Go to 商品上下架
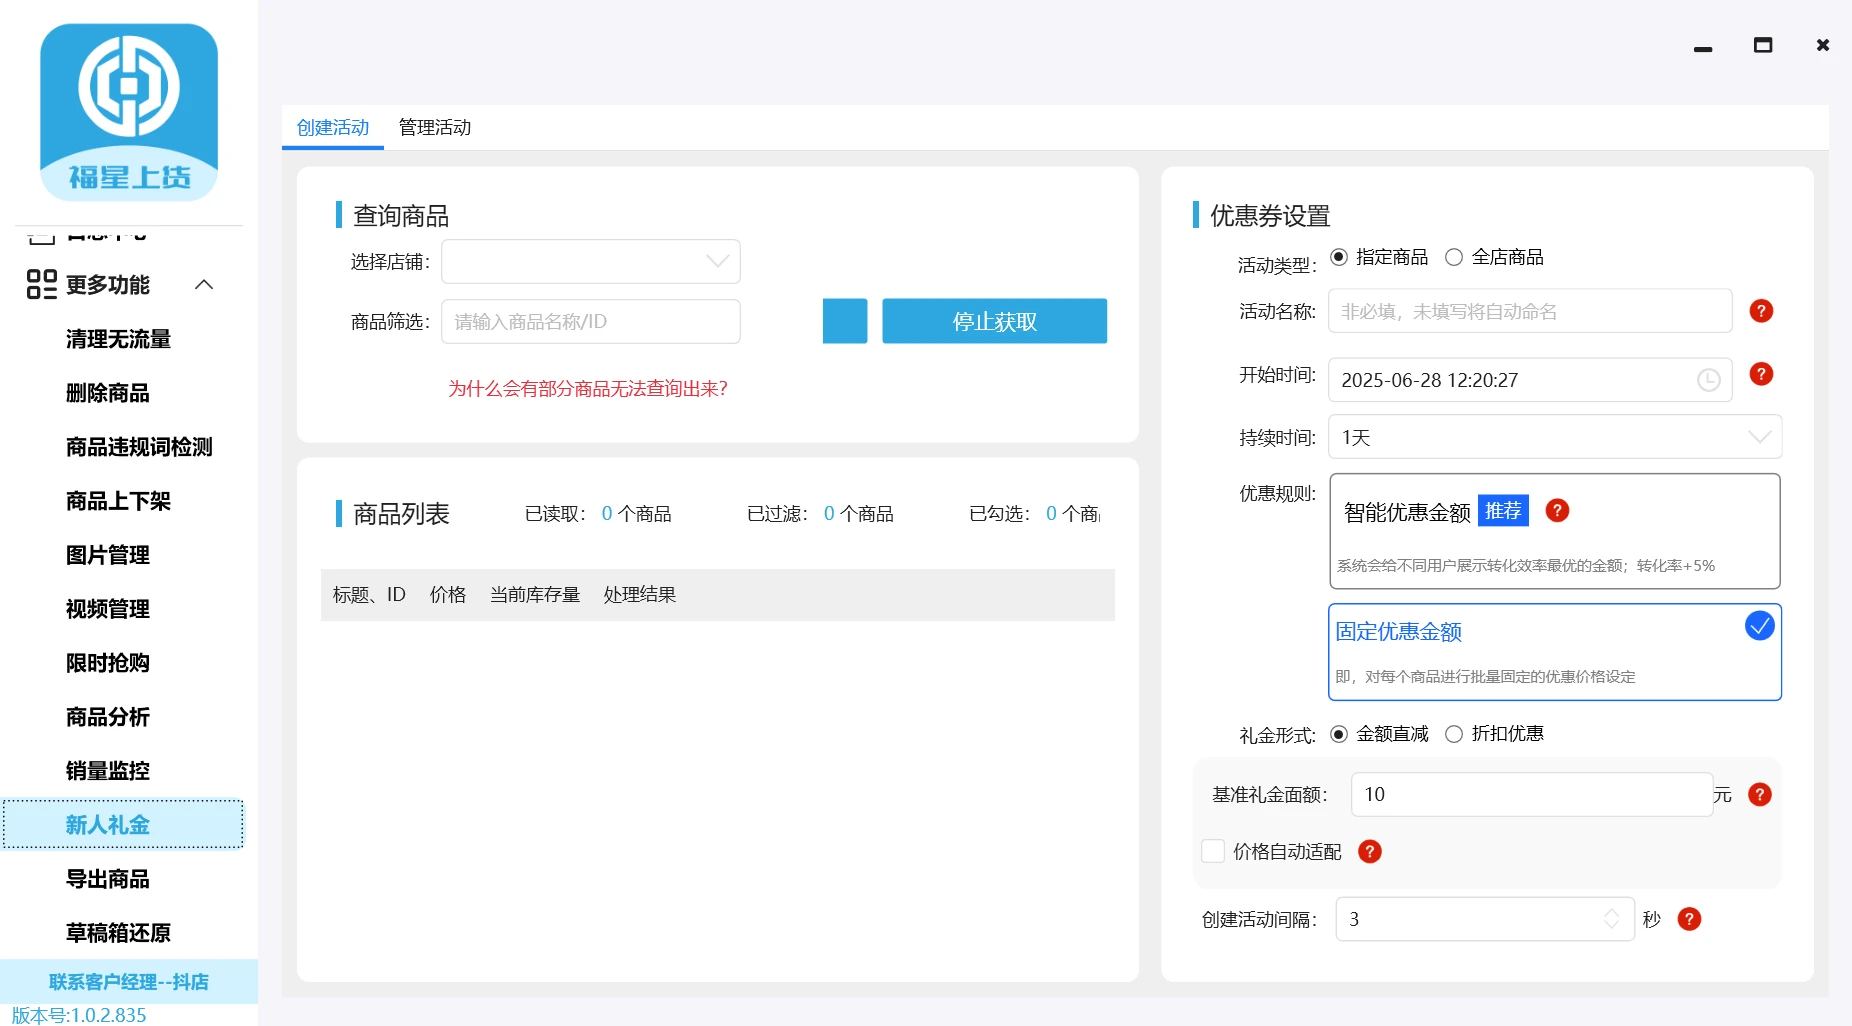The width and height of the screenshot is (1852, 1026). click(118, 501)
